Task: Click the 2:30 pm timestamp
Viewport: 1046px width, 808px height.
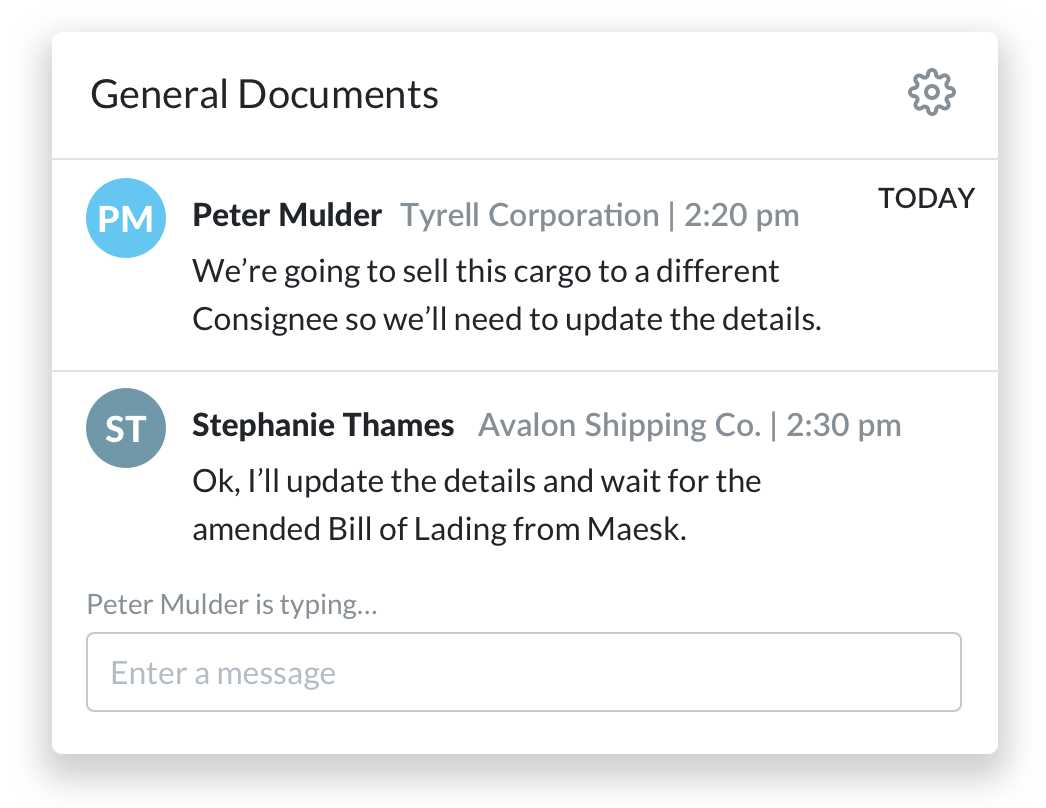Action: pos(844,425)
